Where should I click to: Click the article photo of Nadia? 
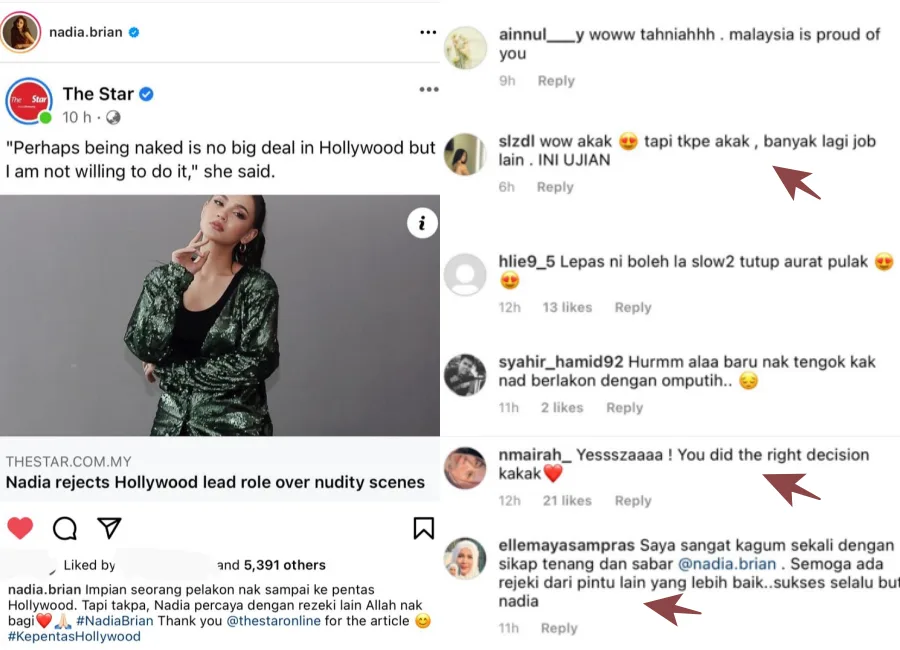(220, 315)
